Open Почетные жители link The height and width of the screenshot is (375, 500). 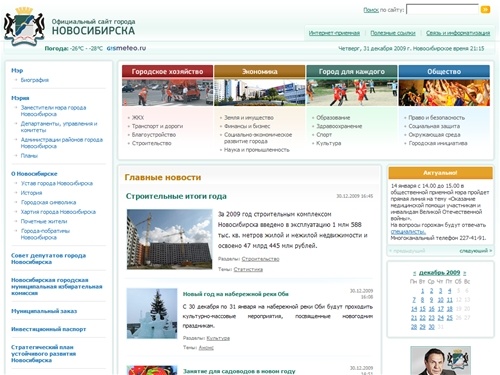[x=44, y=221]
